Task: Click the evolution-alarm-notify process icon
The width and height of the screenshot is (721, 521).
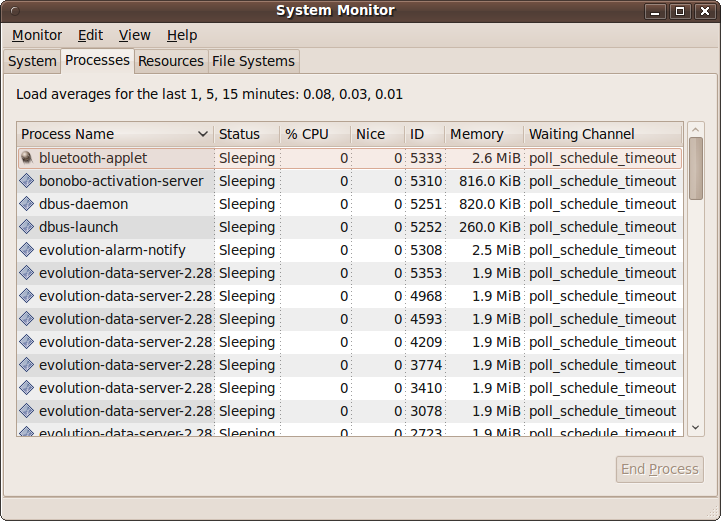Action: (x=27, y=250)
